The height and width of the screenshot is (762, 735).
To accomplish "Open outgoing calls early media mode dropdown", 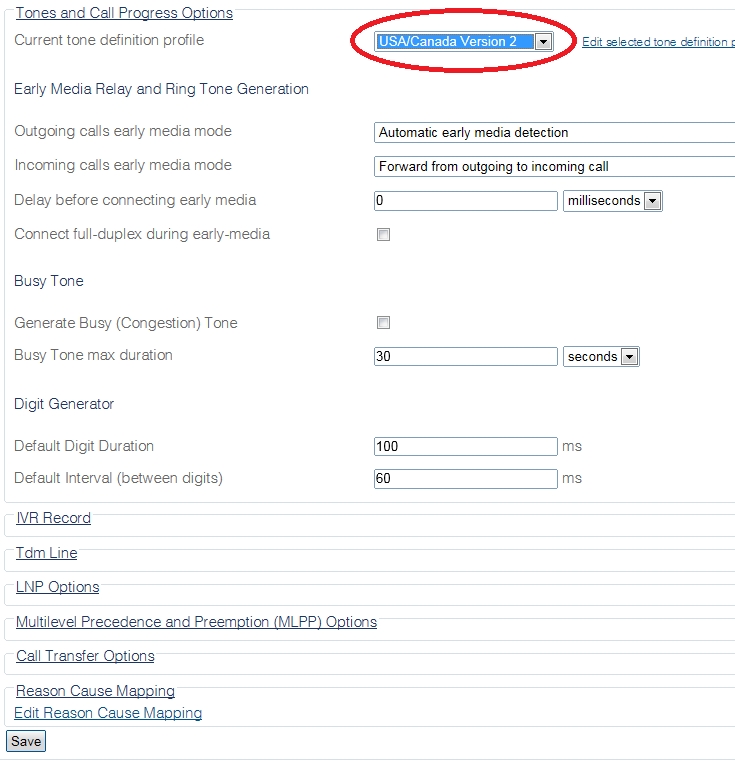I will [x=555, y=132].
